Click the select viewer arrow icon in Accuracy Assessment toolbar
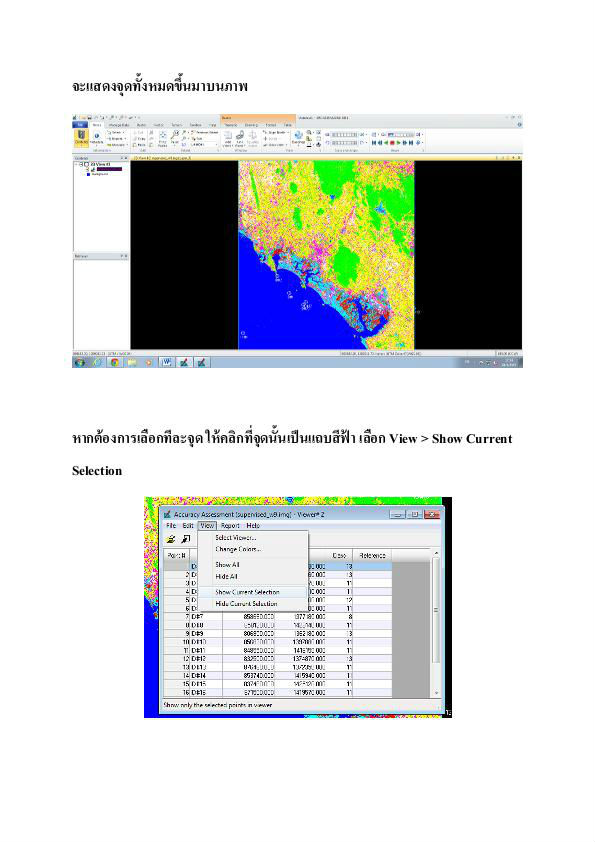 (x=185, y=539)
